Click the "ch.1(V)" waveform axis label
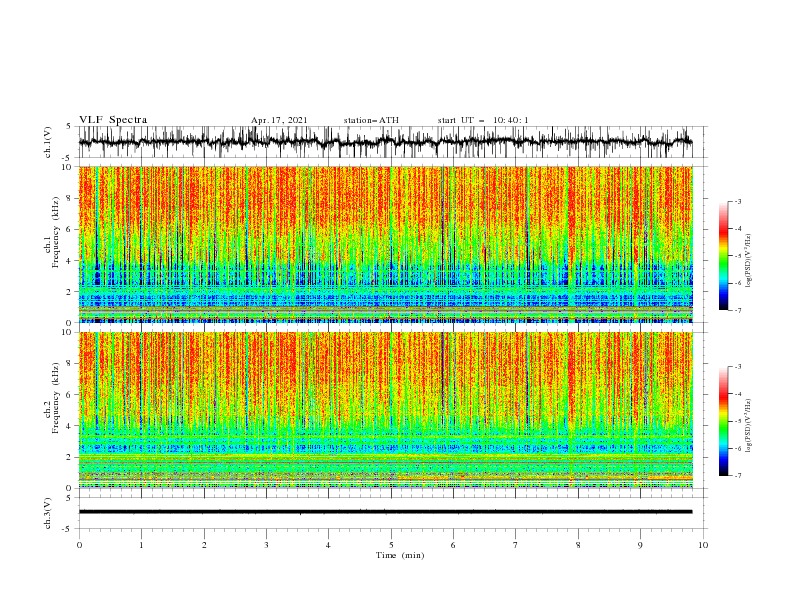Screen dimensions: 792x612 coord(48,142)
